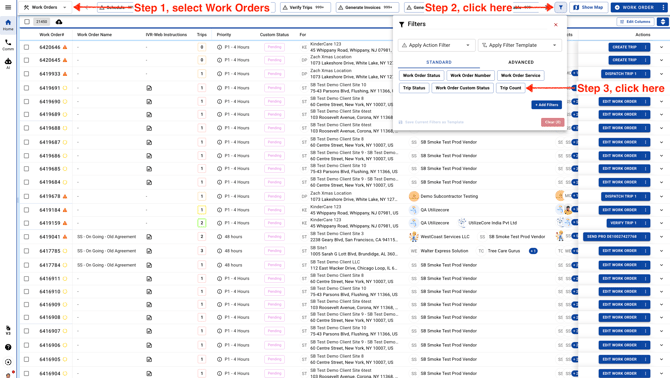The image size is (670, 378).
Task: Select the checkbox for work order 6419678
Action: [26, 196]
